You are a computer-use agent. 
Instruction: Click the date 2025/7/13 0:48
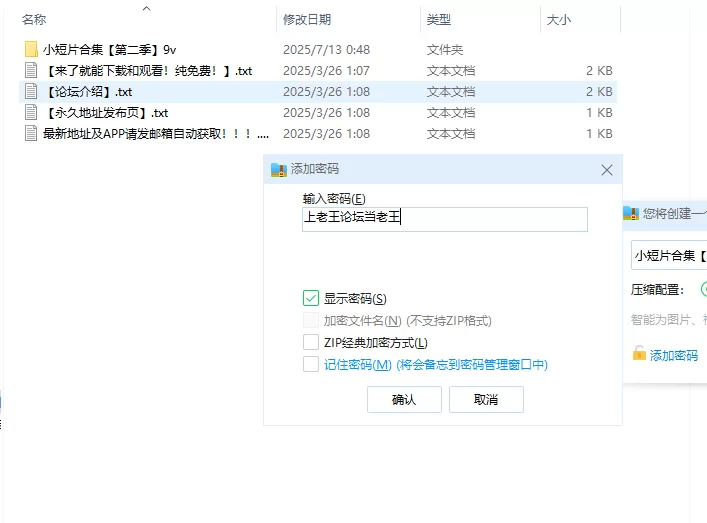tap(326, 49)
